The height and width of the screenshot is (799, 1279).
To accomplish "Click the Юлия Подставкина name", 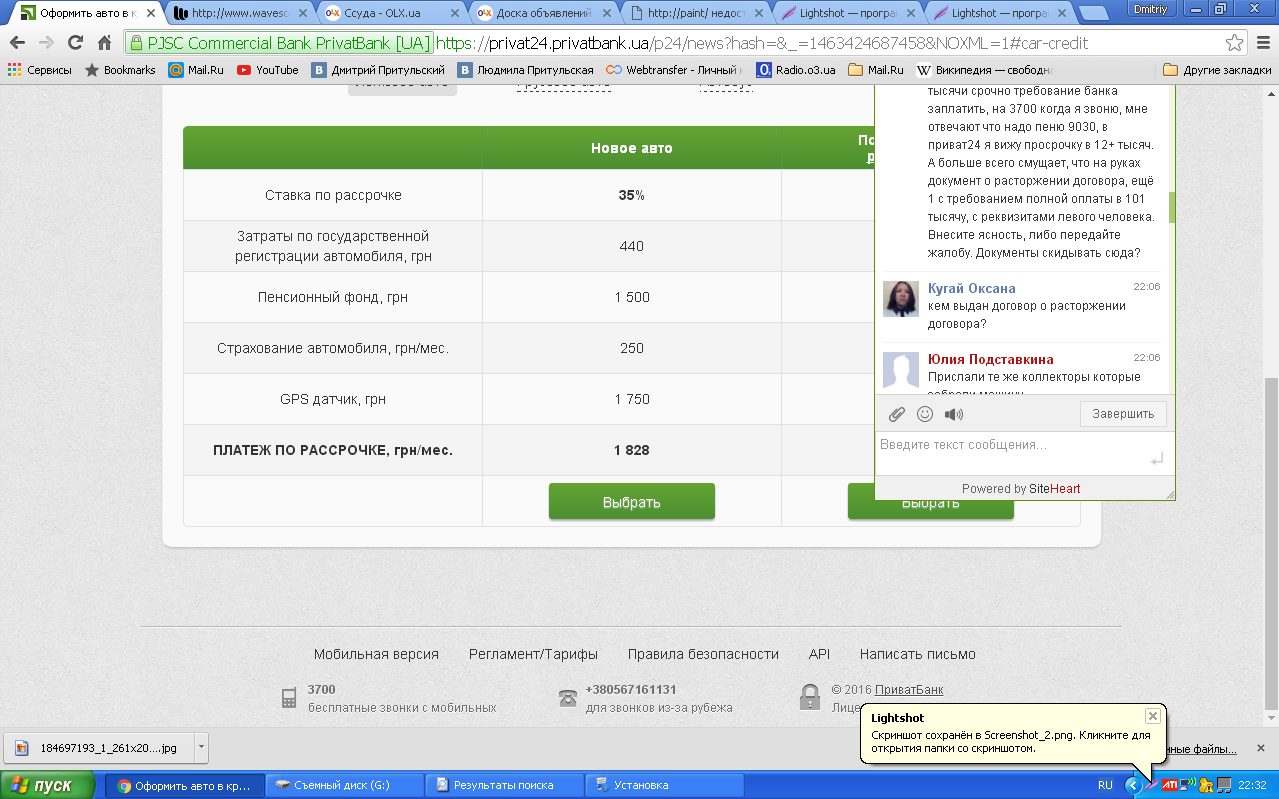I will pyautogui.click(x=990, y=359).
